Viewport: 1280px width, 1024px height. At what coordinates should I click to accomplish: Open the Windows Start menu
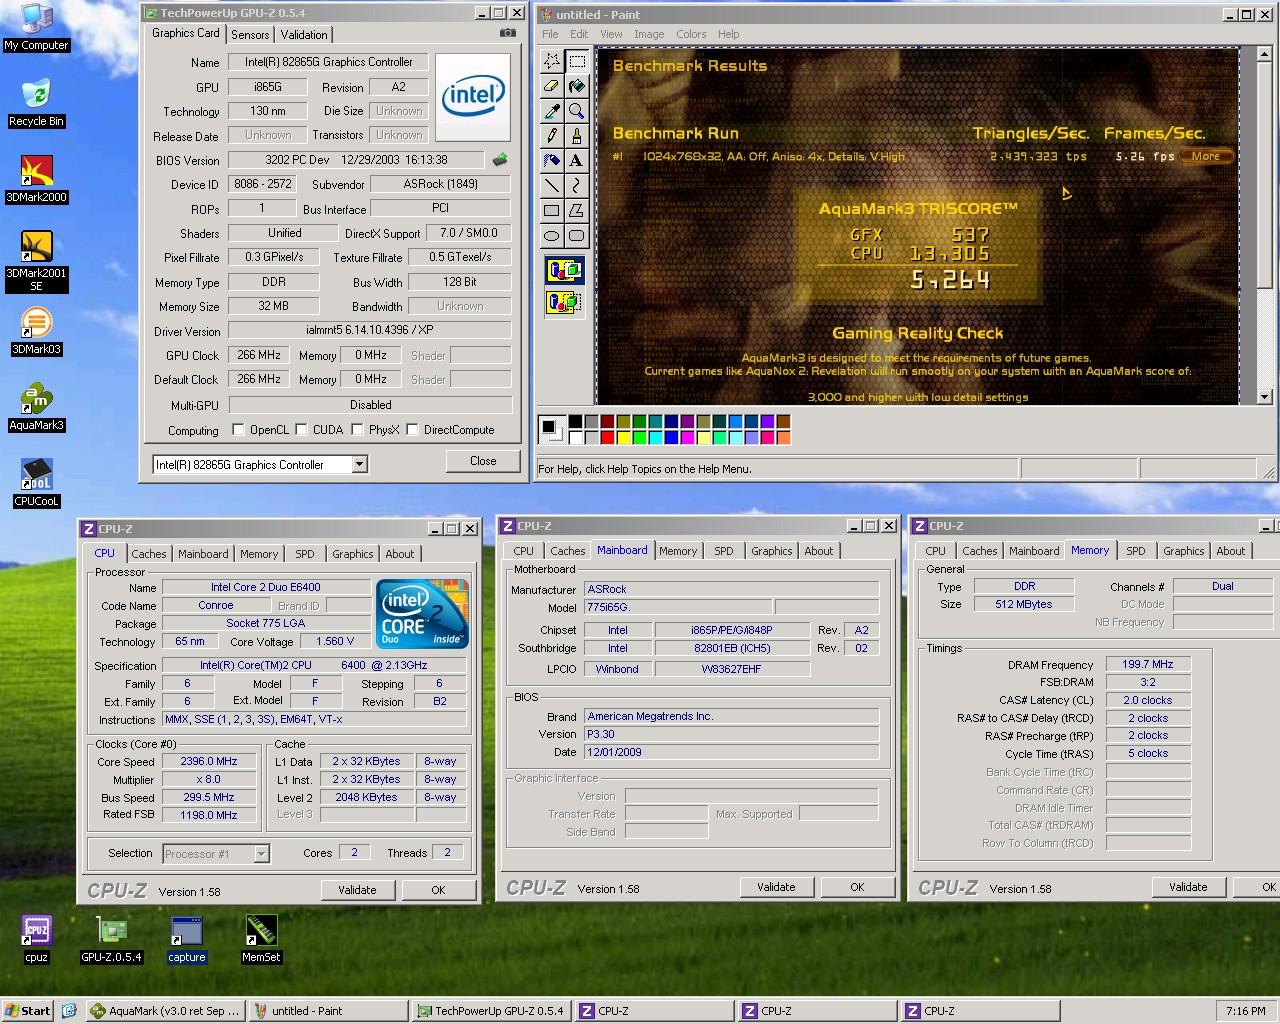pos(28,1011)
